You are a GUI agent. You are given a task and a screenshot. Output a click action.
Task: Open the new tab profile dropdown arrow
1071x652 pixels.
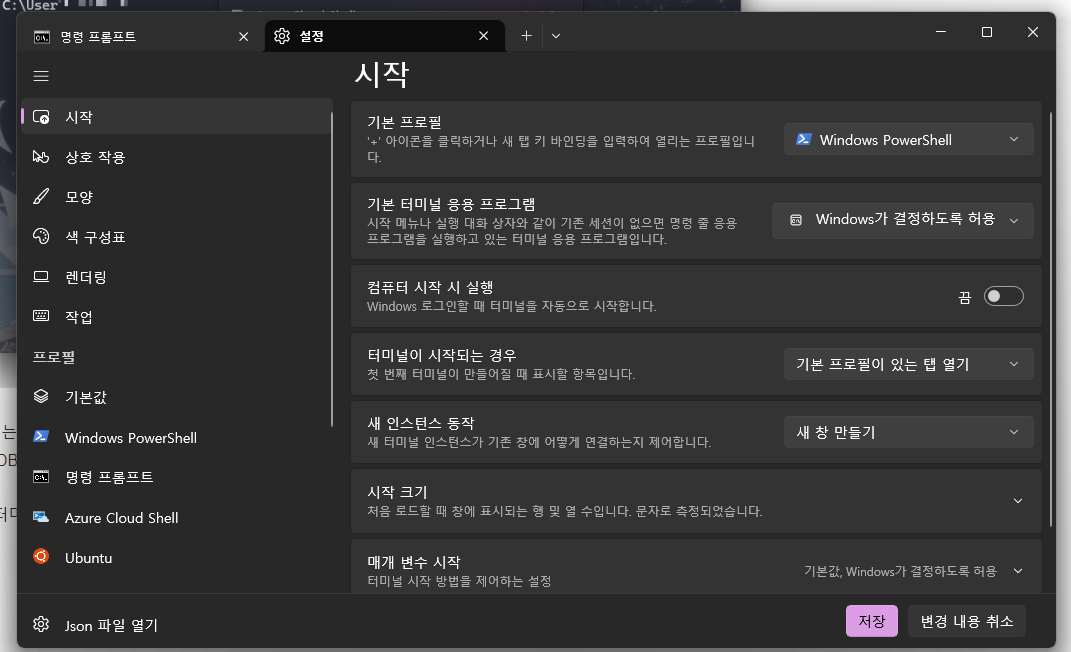tap(556, 36)
